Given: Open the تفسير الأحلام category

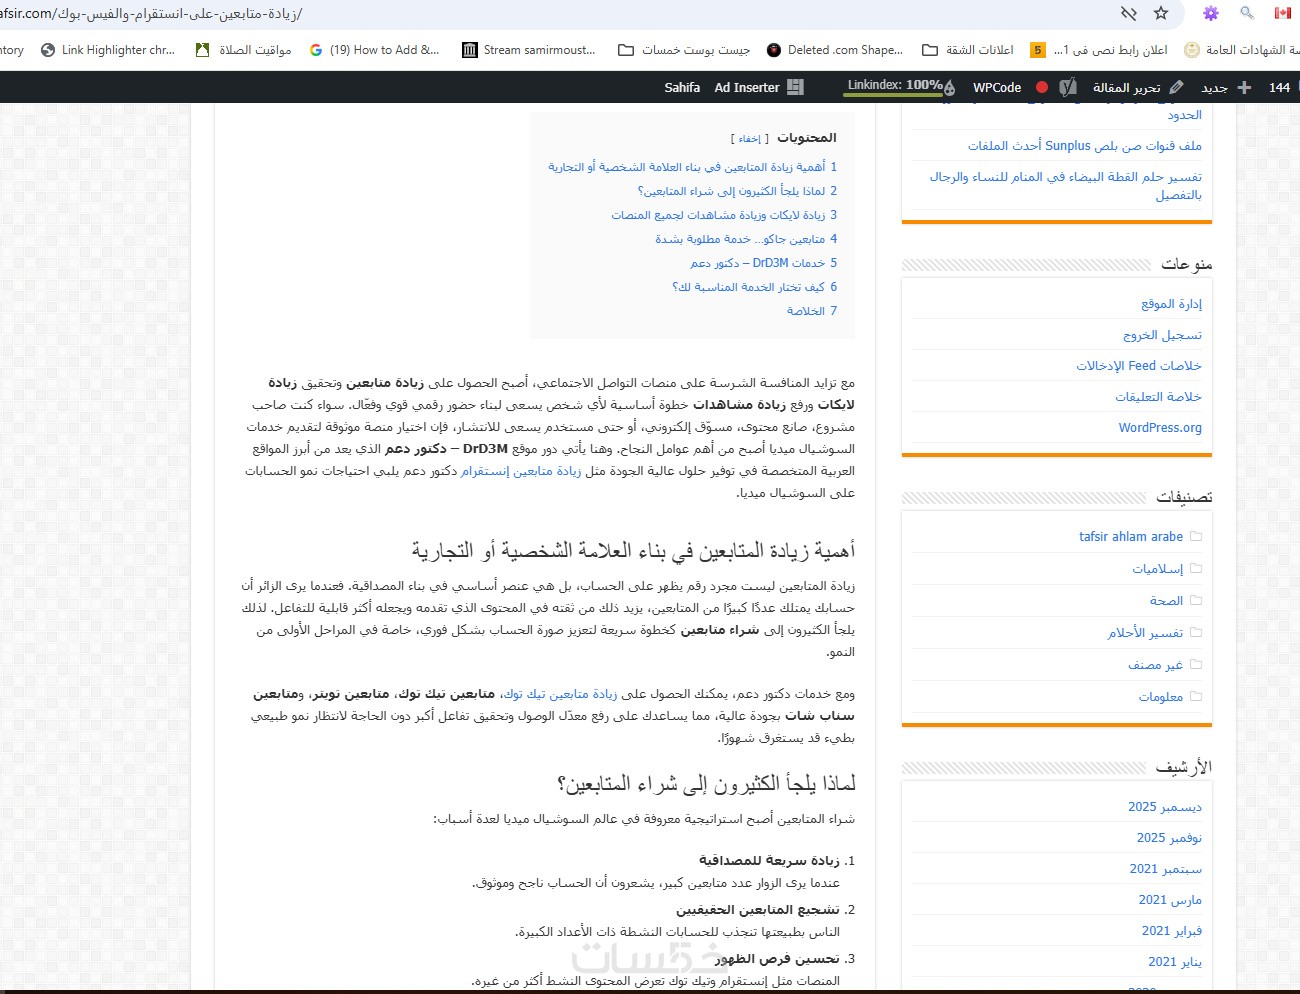Looking at the screenshot, I should (x=1145, y=633).
